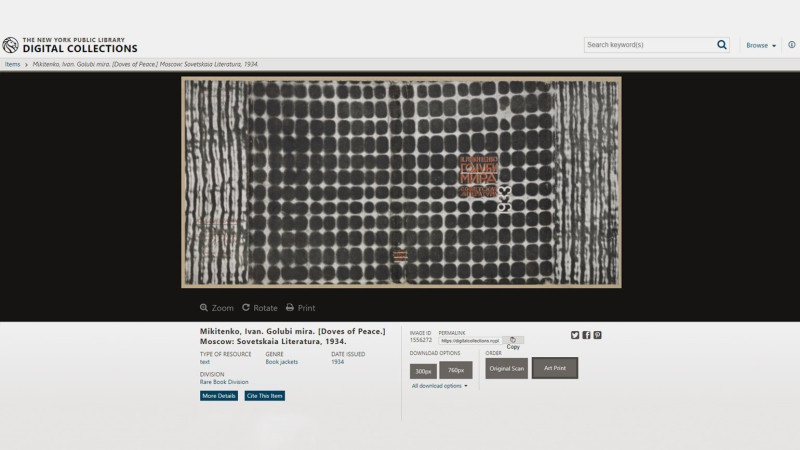Expand All download options

[x=439, y=386]
